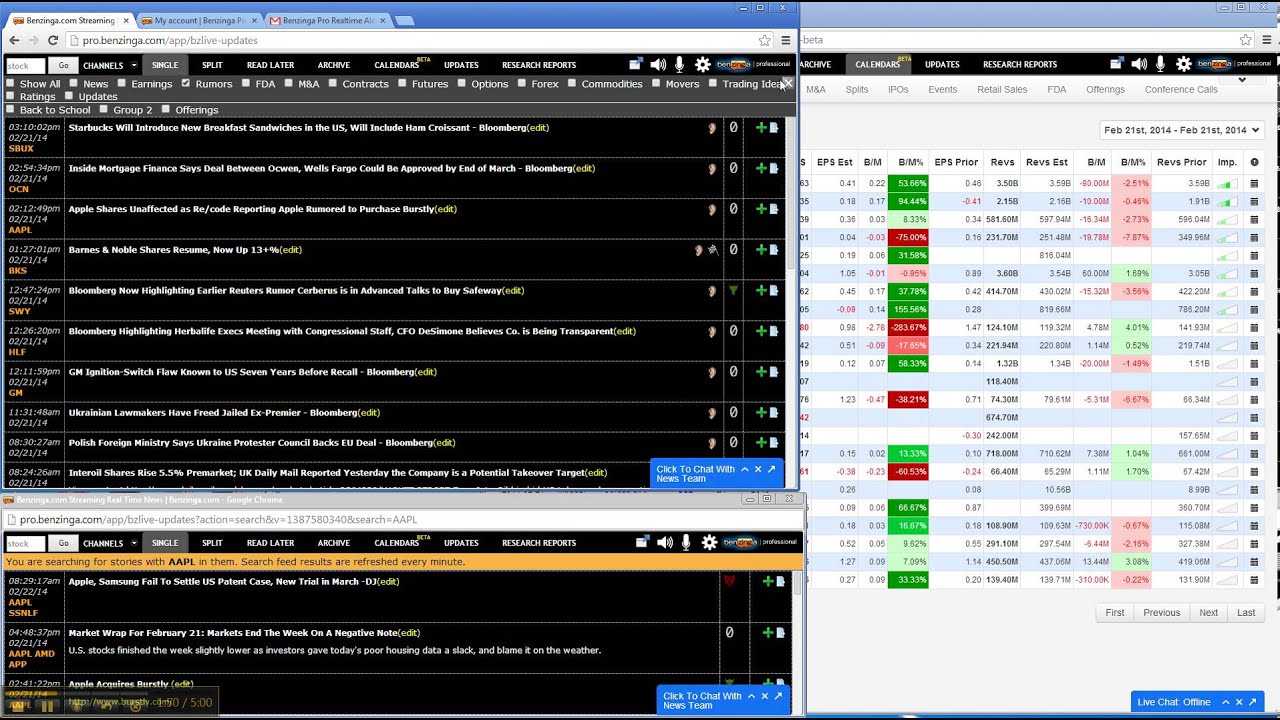Screen dimensions: 1280x720
Task: Click the Previous pagination button
Action: 1161,612
